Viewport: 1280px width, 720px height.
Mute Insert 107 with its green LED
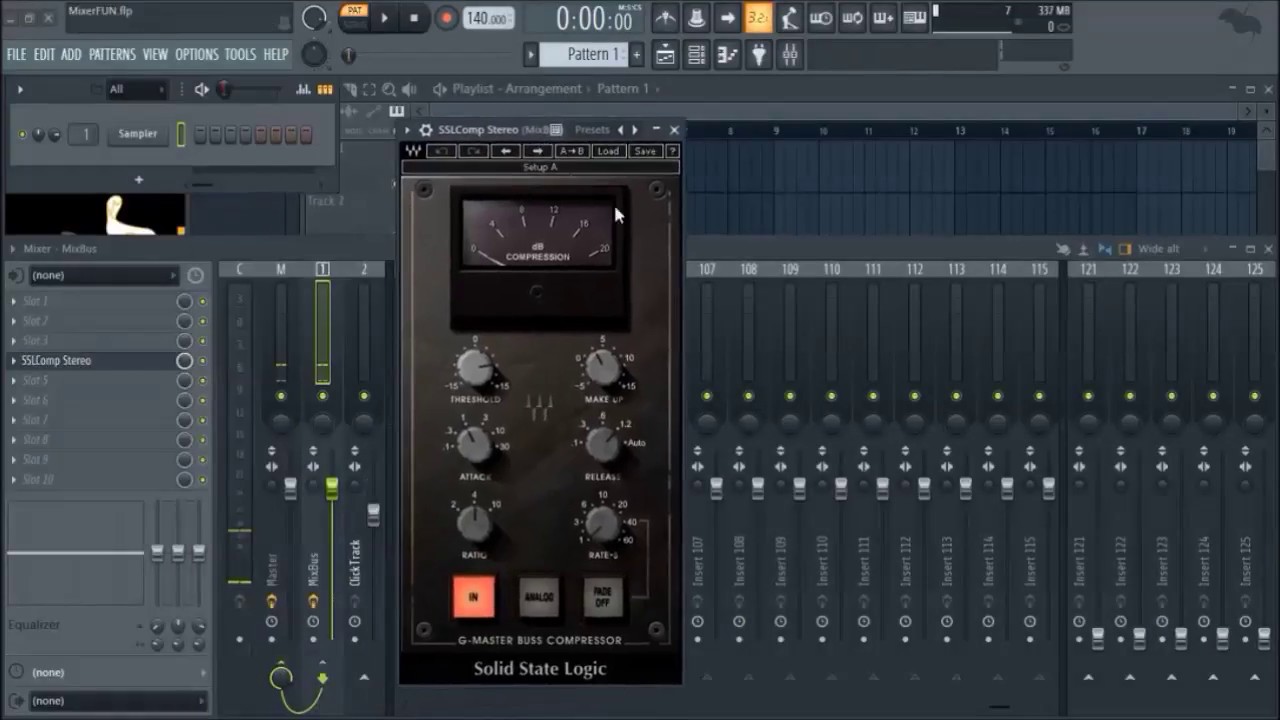[707, 397]
